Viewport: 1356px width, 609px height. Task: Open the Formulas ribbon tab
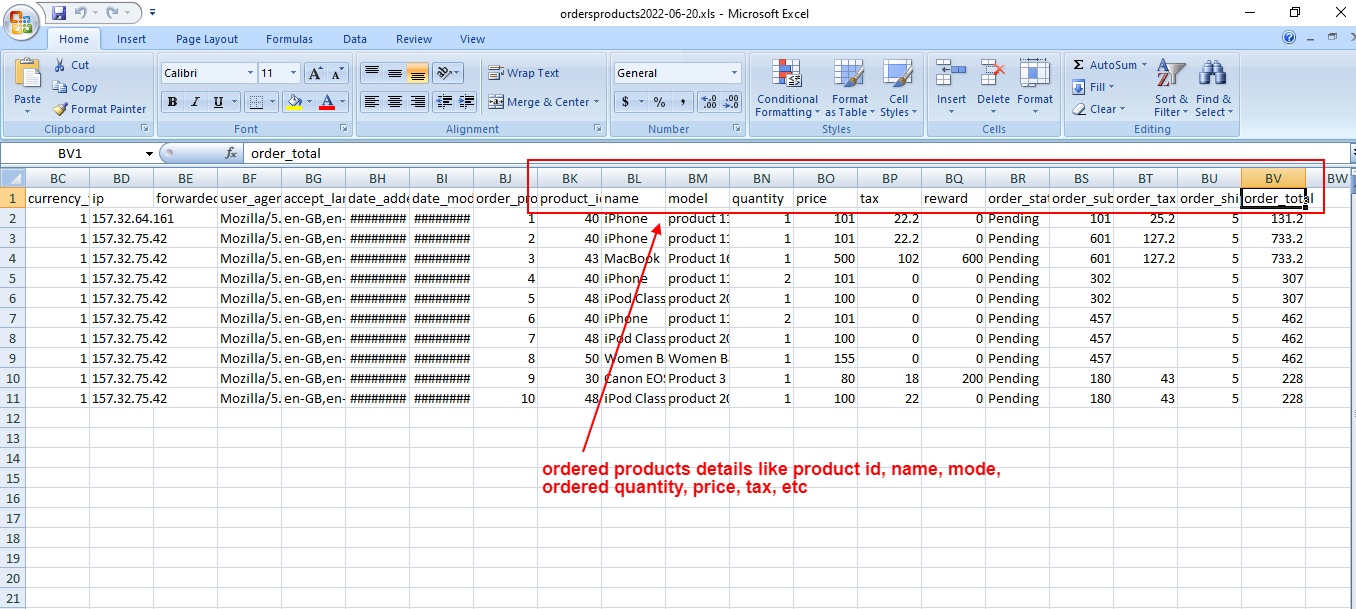pos(289,39)
